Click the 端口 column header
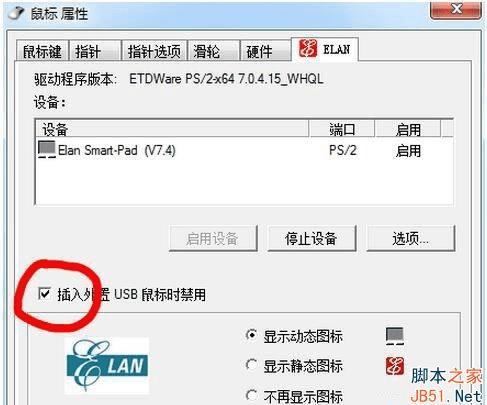Viewport: 487px width, 405px height. [x=342, y=129]
